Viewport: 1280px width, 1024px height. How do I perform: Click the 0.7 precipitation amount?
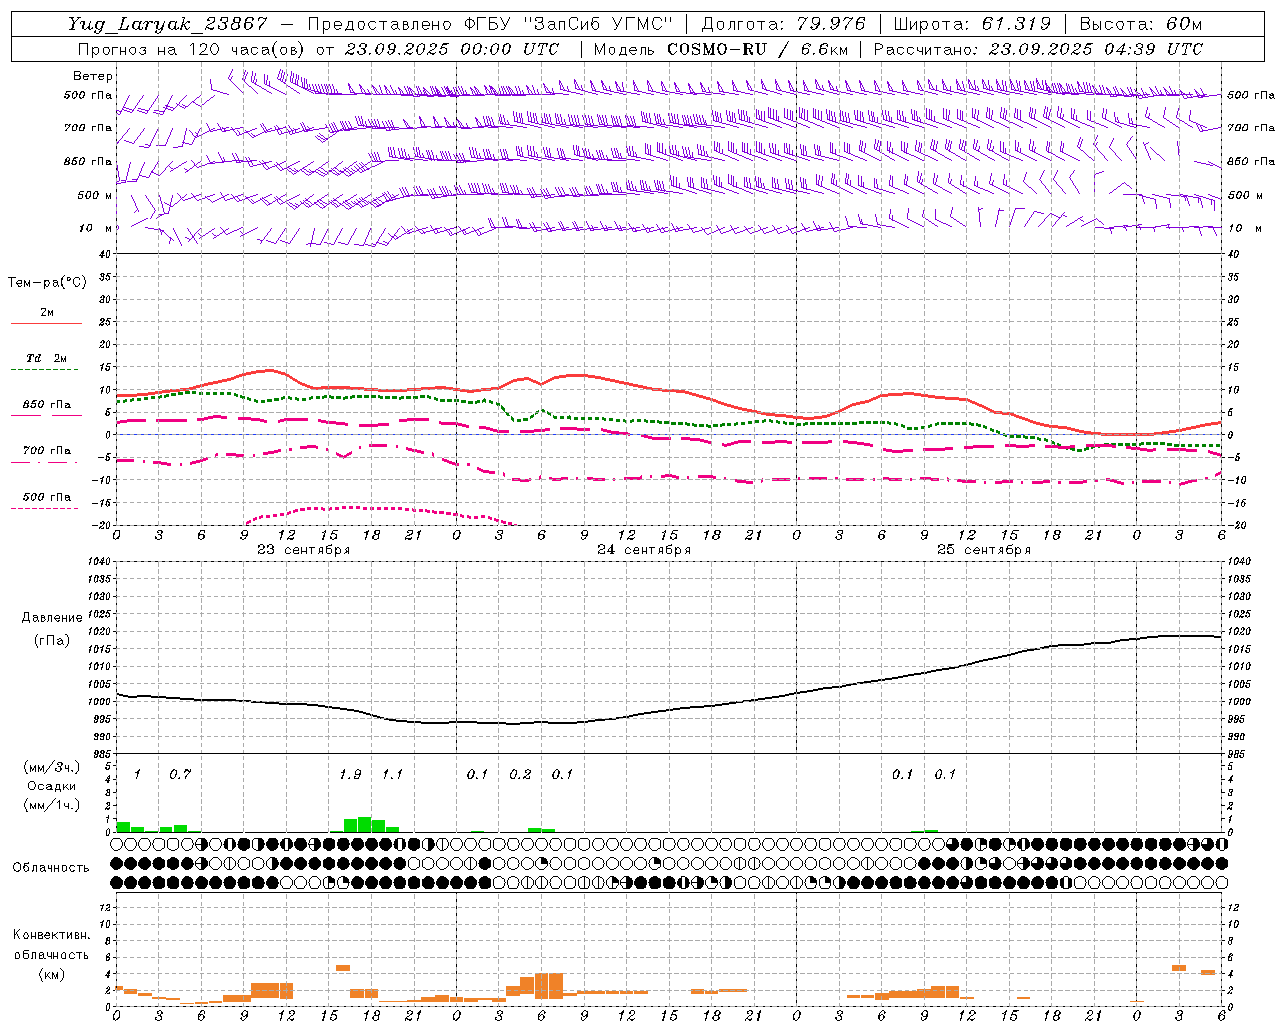point(180,774)
